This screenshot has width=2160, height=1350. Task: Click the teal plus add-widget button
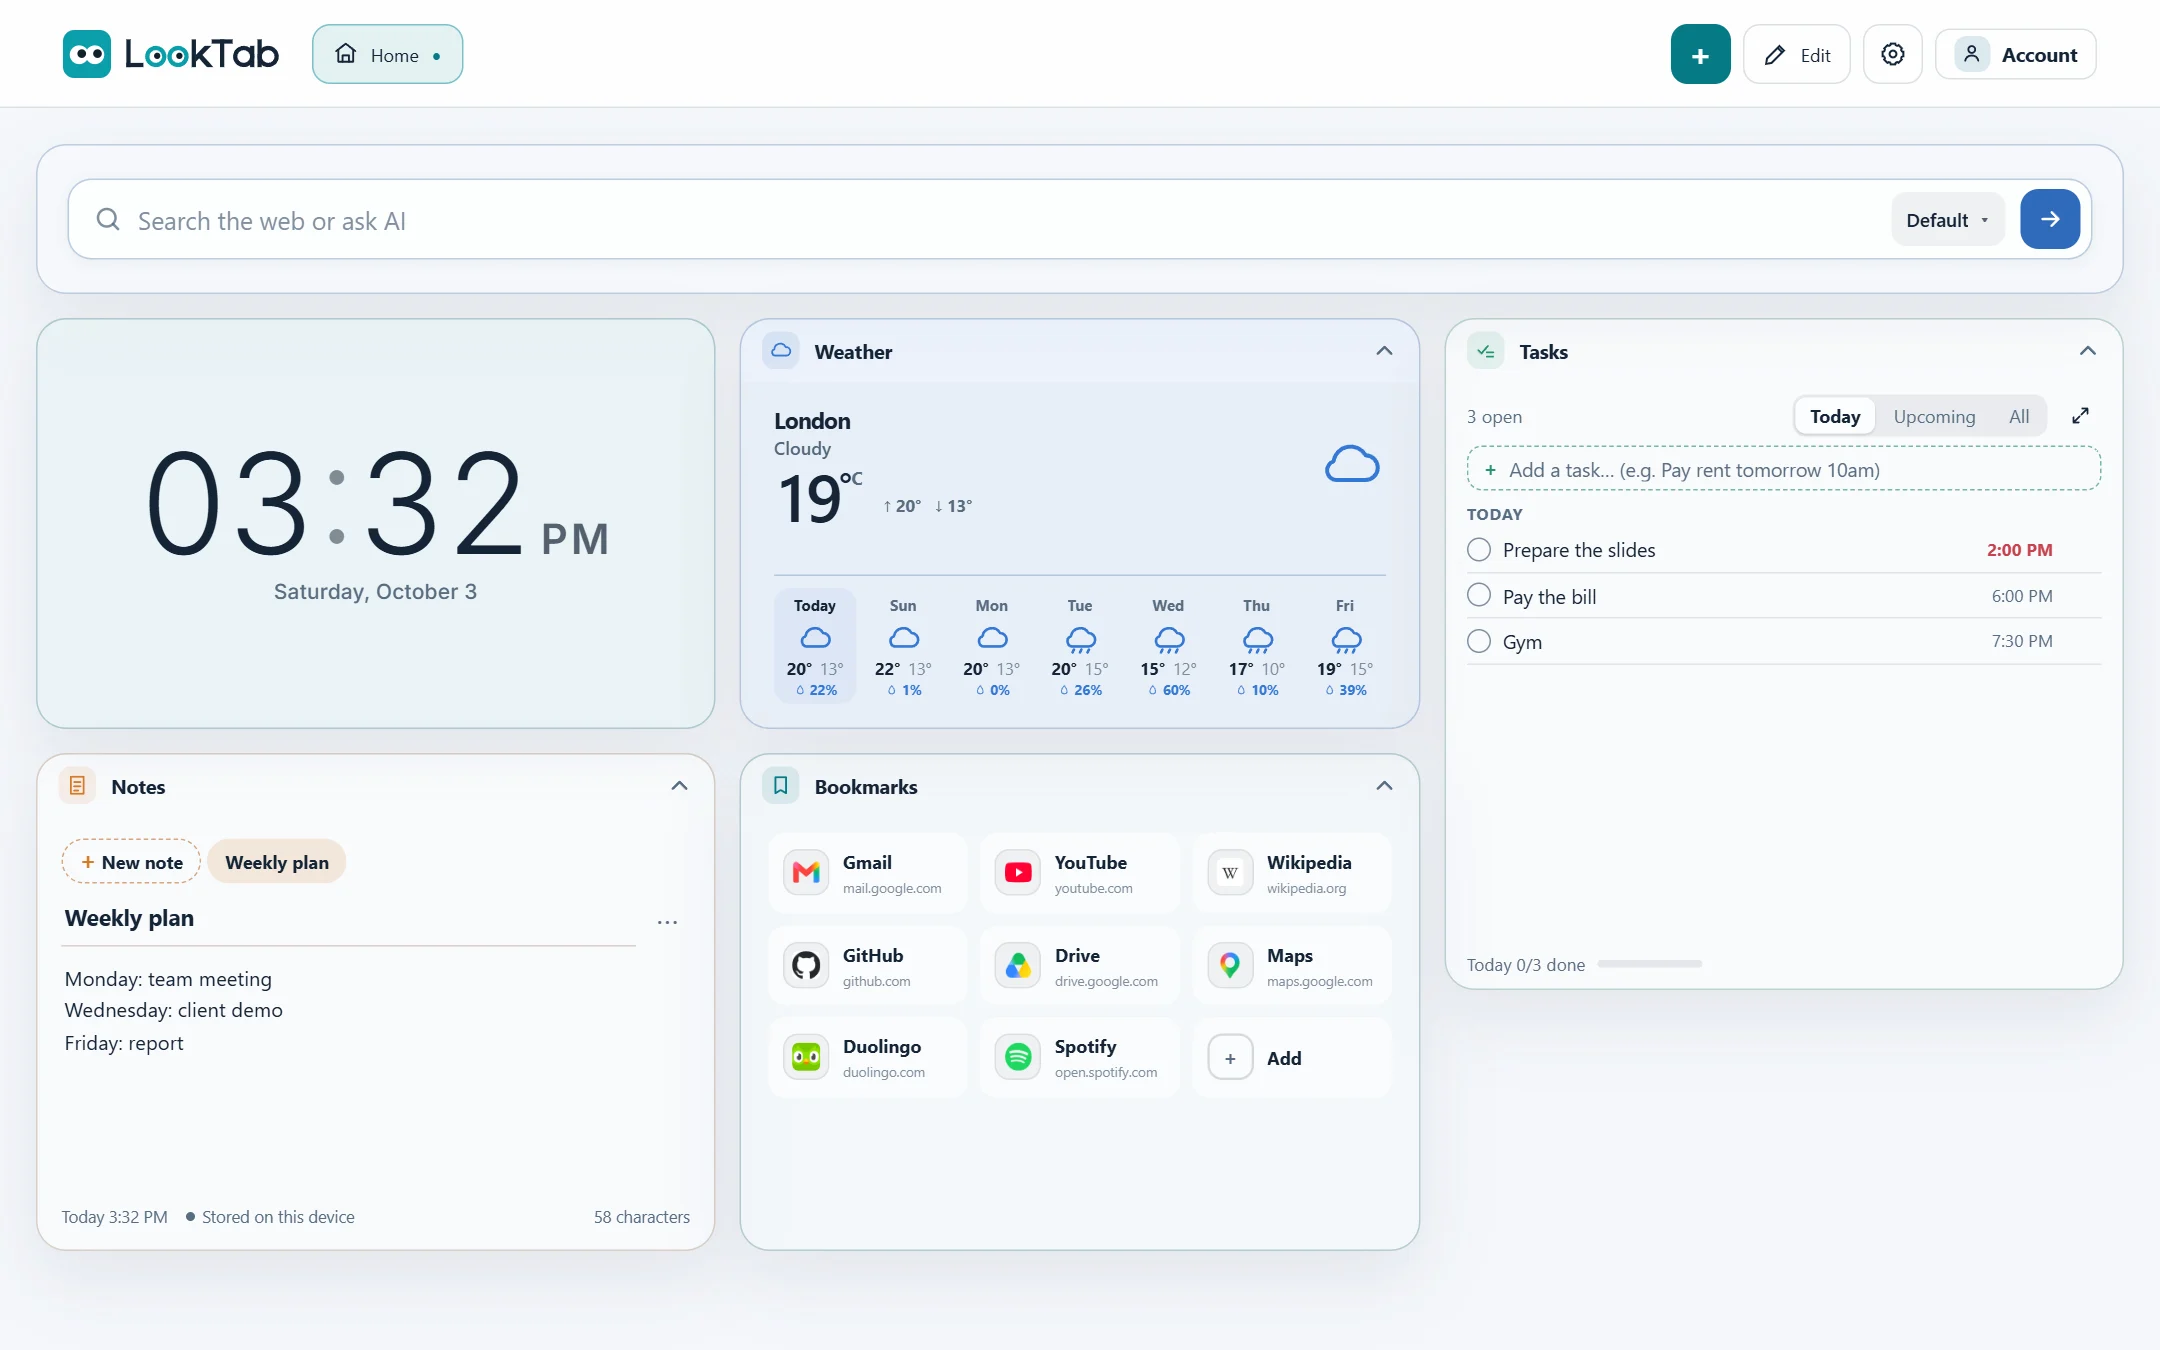(x=1700, y=55)
